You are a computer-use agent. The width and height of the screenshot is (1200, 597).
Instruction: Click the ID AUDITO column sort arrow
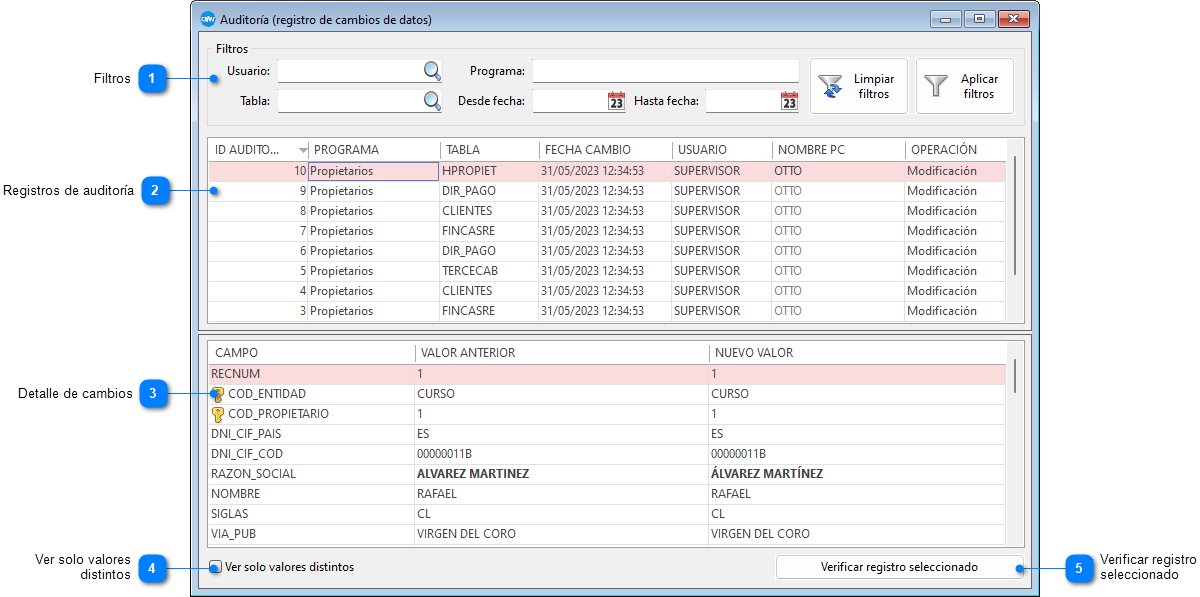[303, 150]
